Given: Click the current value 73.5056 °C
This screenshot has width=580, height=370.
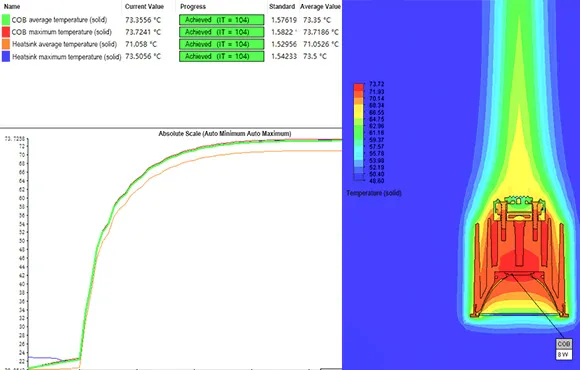Looking at the screenshot, I should (143, 56).
